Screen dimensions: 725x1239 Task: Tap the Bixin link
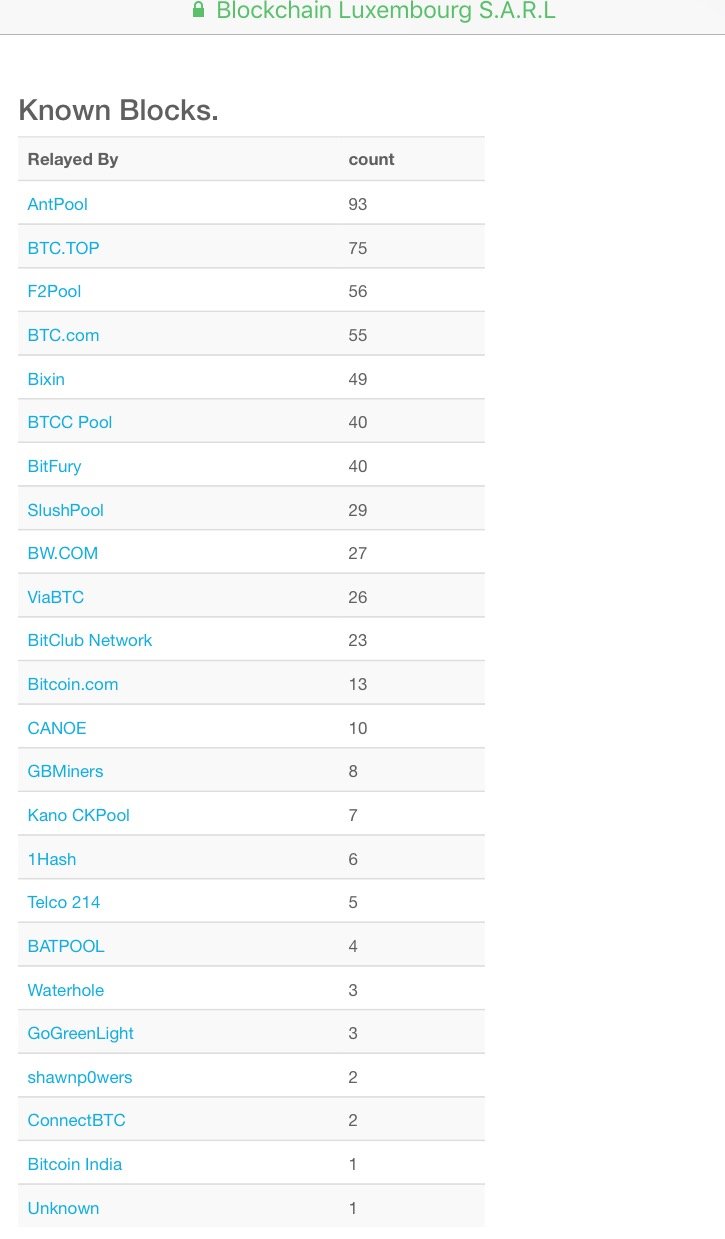pyautogui.click(x=46, y=379)
